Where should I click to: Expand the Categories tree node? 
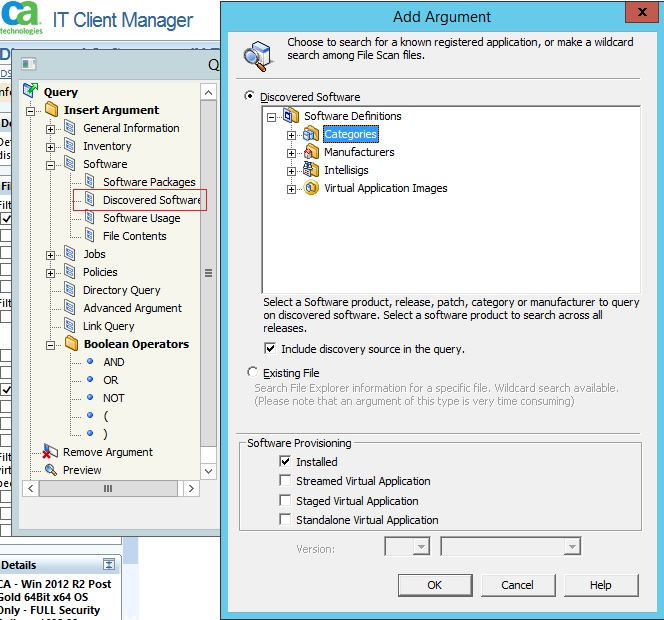point(291,136)
